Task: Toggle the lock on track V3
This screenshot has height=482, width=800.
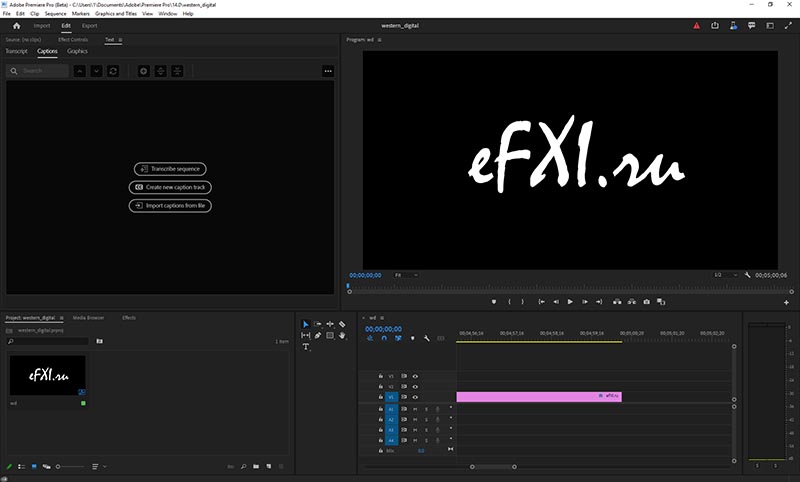Action: coord(381,376)
